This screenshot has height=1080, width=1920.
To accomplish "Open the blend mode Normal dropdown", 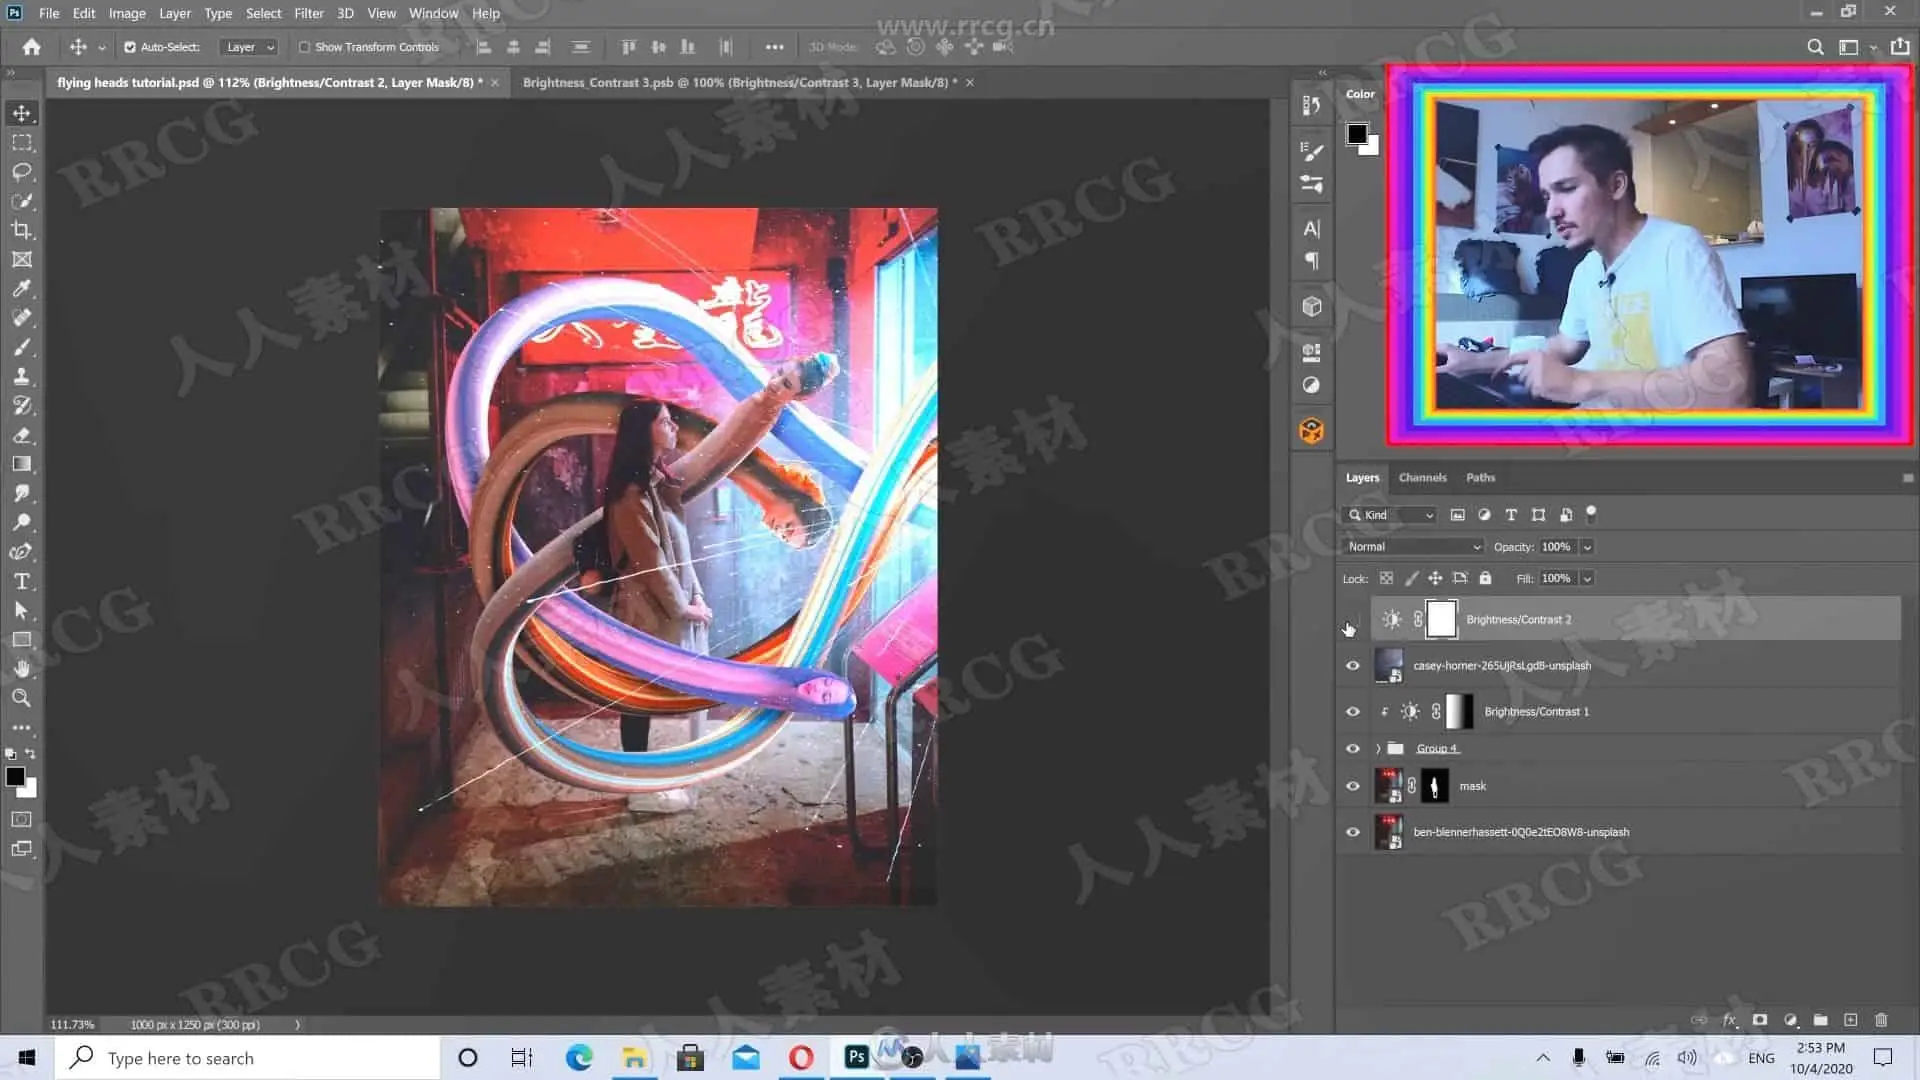I will coord(1413,547).
